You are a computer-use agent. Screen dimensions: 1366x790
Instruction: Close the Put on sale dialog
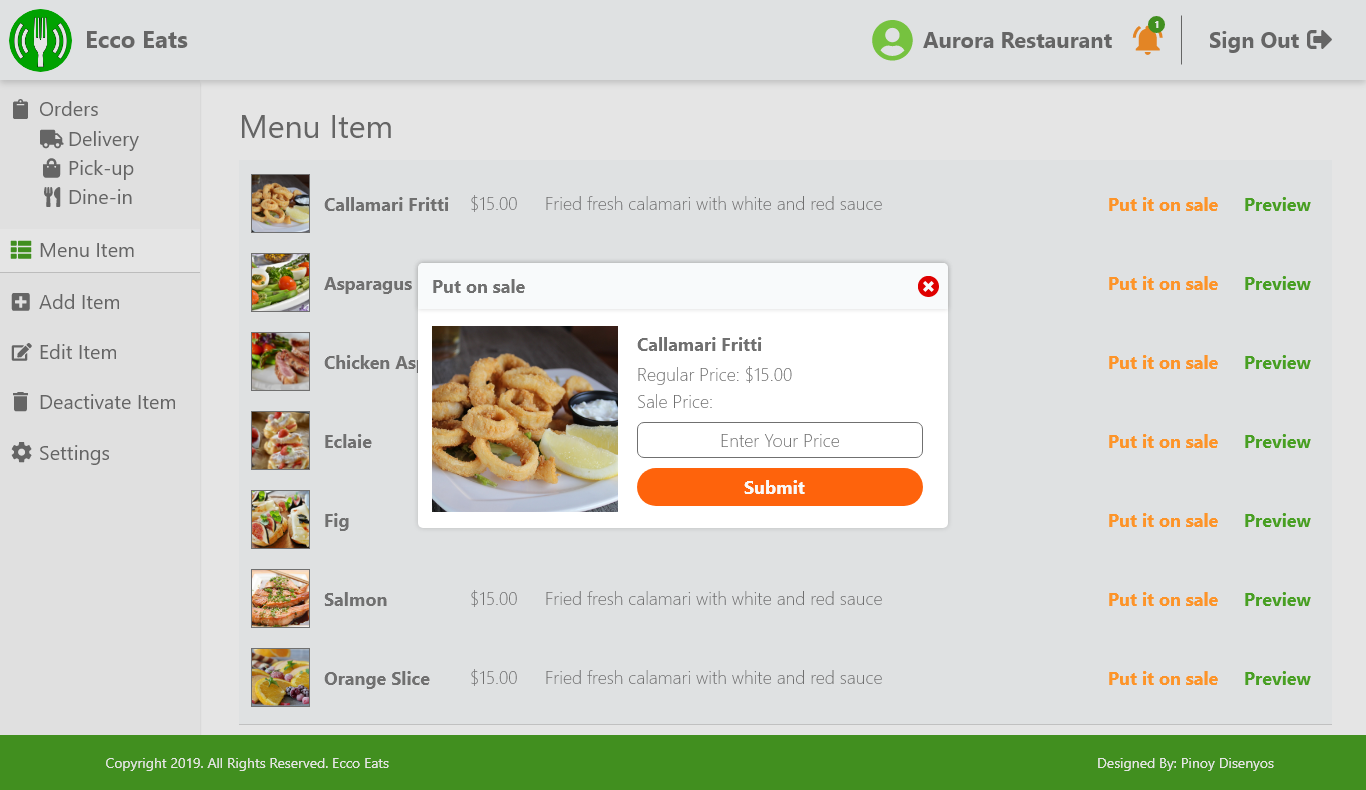coord(928,287)
